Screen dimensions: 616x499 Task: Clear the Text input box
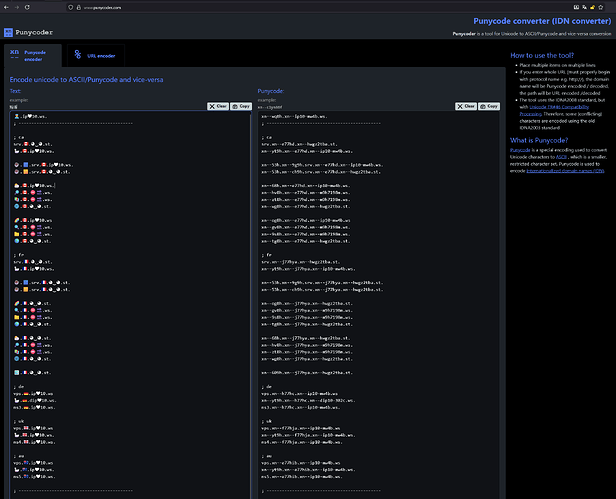click(218, 106)
